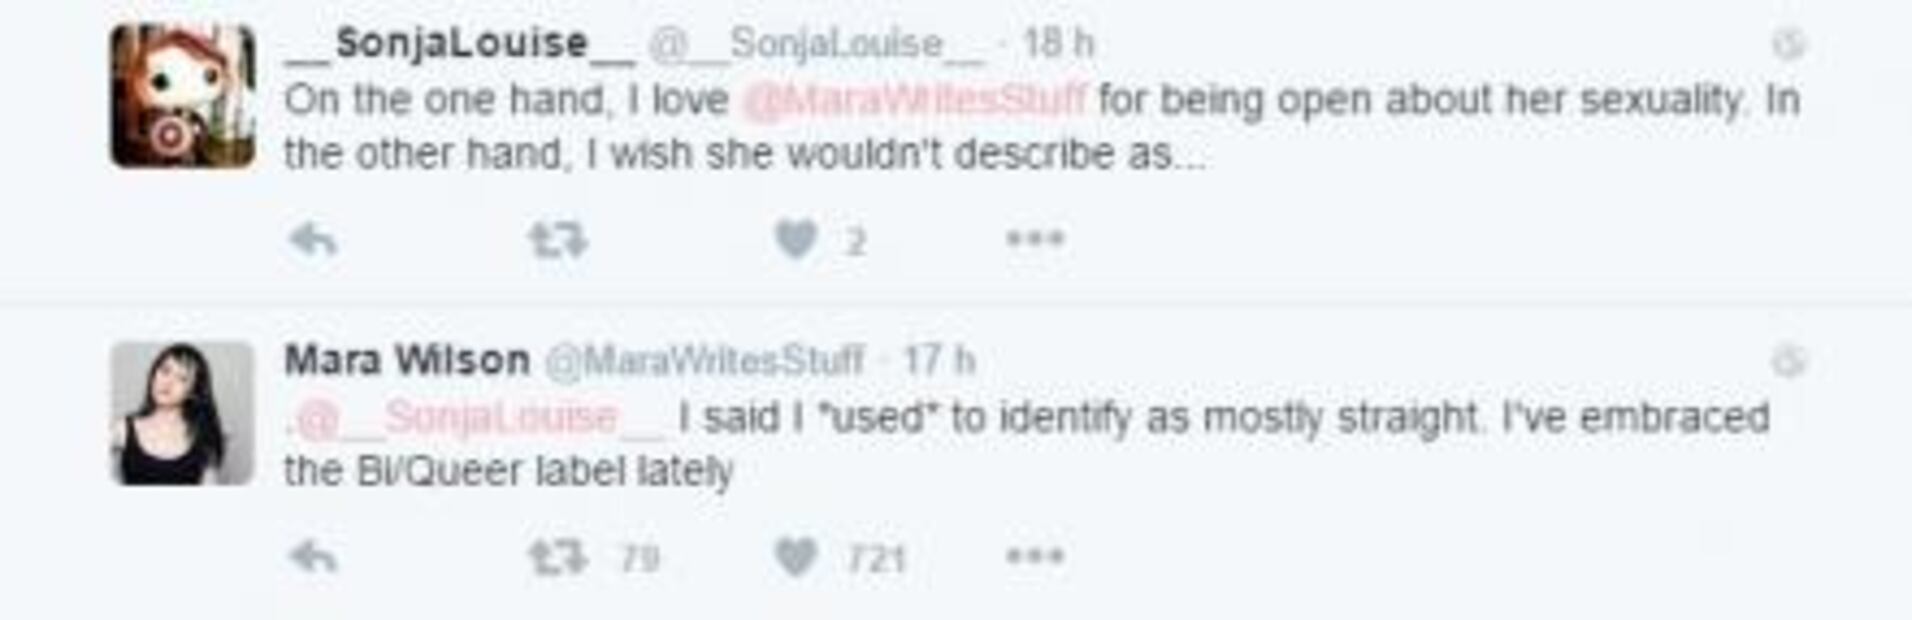
Task: View the 721 likes count on Mara's tweet
Action: point(876,559)
